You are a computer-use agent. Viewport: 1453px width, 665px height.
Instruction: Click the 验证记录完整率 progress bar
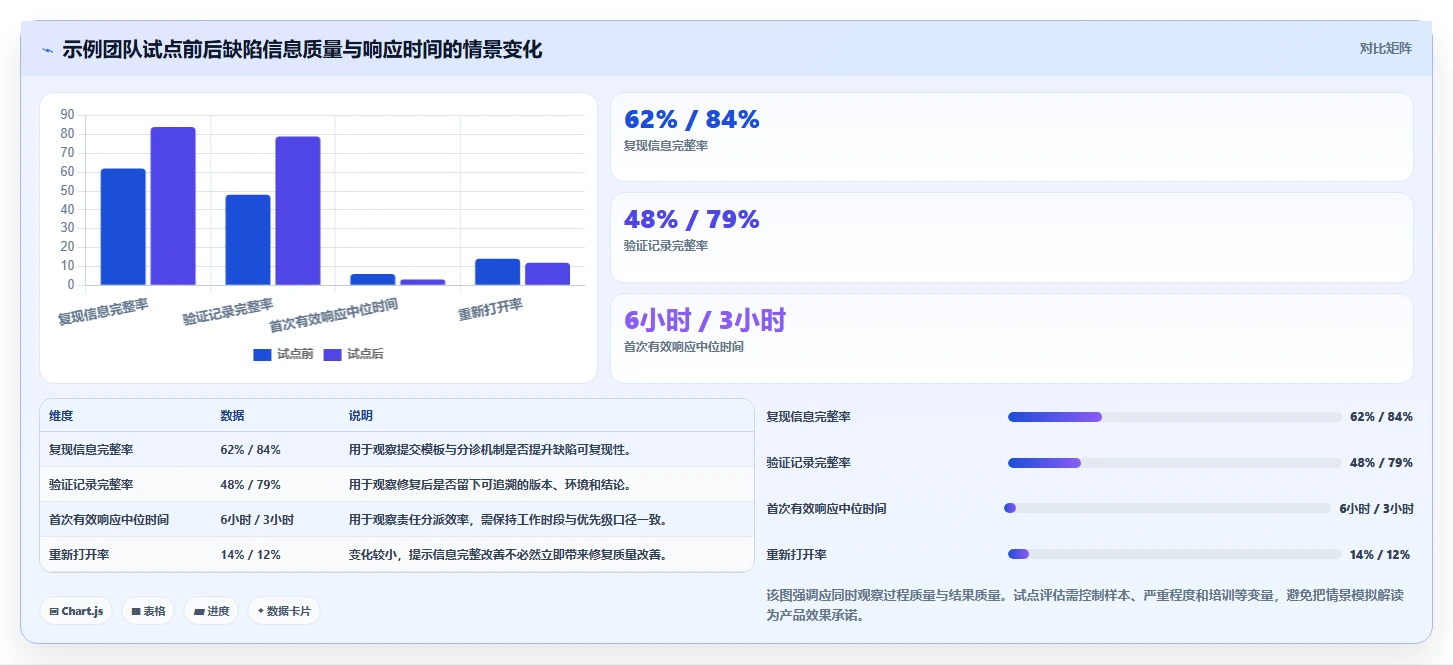click(1174, 463)
